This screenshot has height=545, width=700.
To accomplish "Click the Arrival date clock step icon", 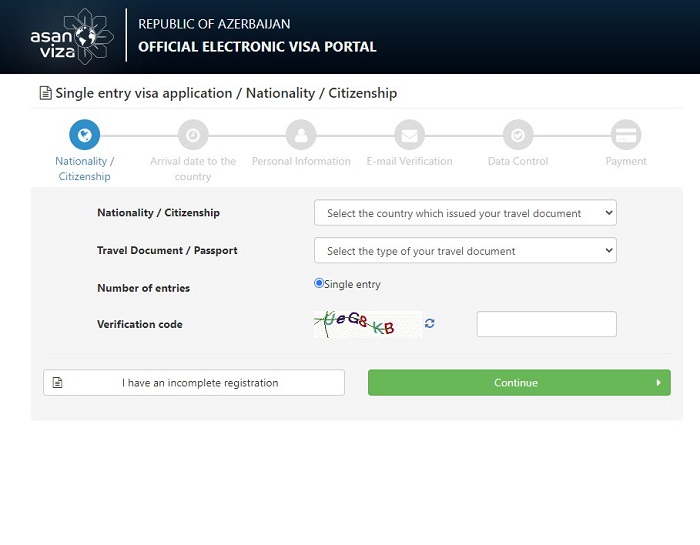I will [193, 135].
